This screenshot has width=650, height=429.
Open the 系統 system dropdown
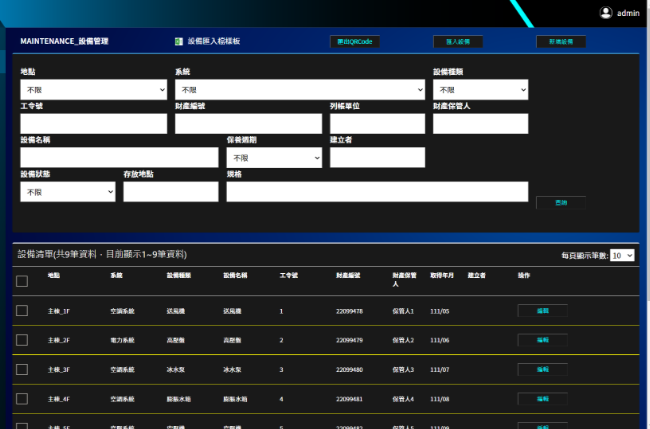pos(299,90)
